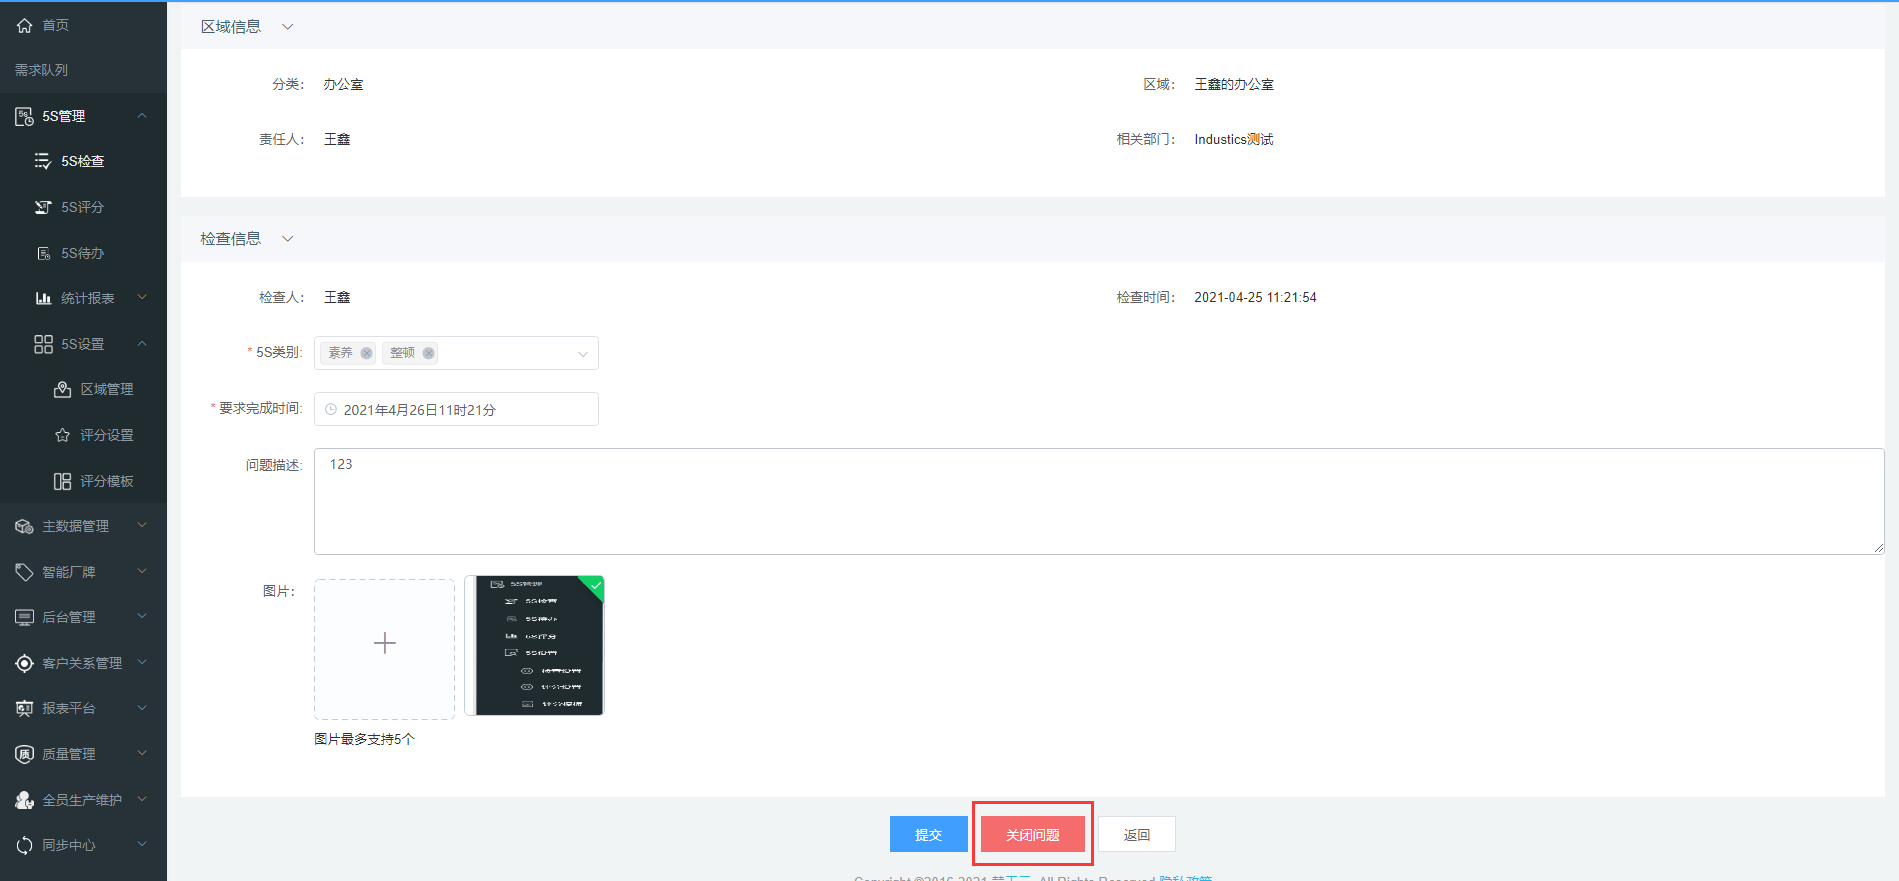Open the 要求完成时间 date picker field
This screenshot has width=1899, height=881.
pyautogui.click(x=456, y=409)
